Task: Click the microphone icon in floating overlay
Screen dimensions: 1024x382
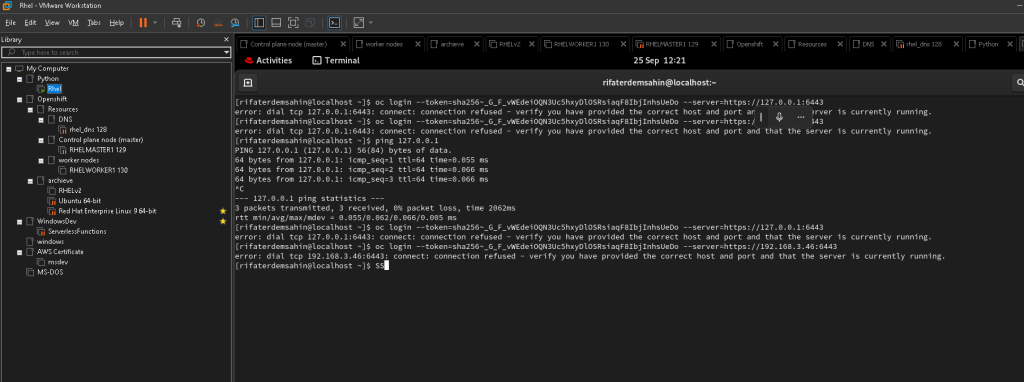Action: 779,117
